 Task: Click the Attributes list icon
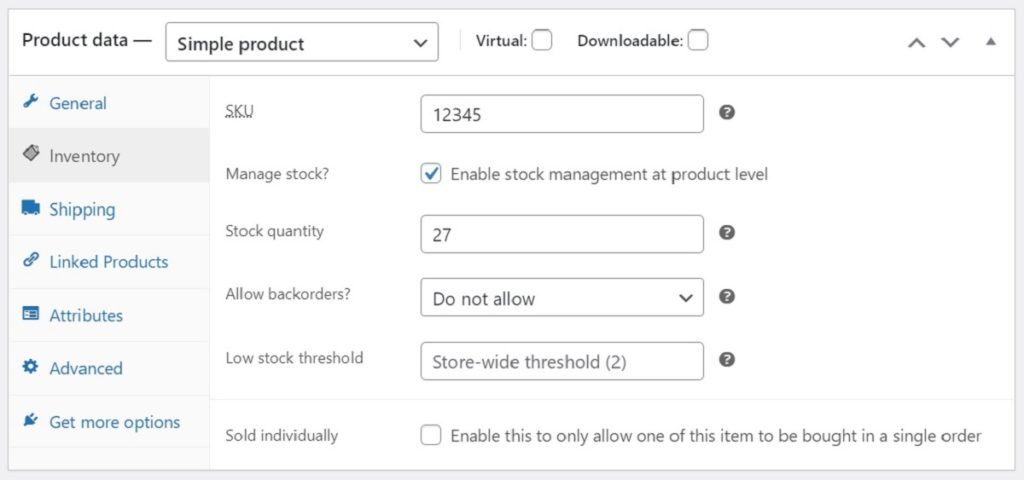(31, 313)
